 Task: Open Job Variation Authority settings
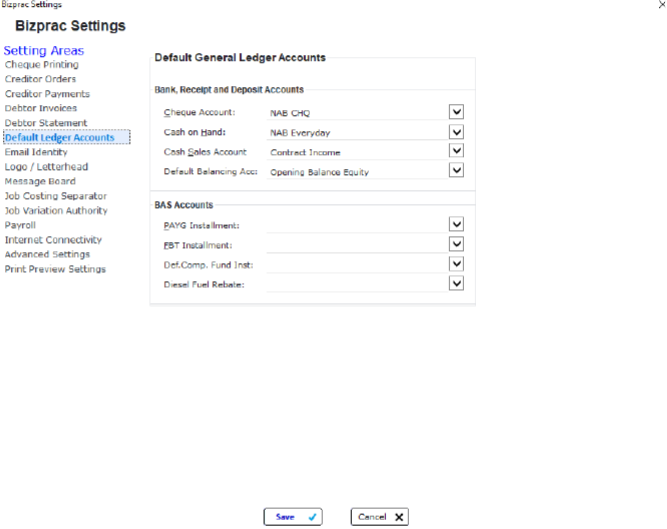pos(56,210)
